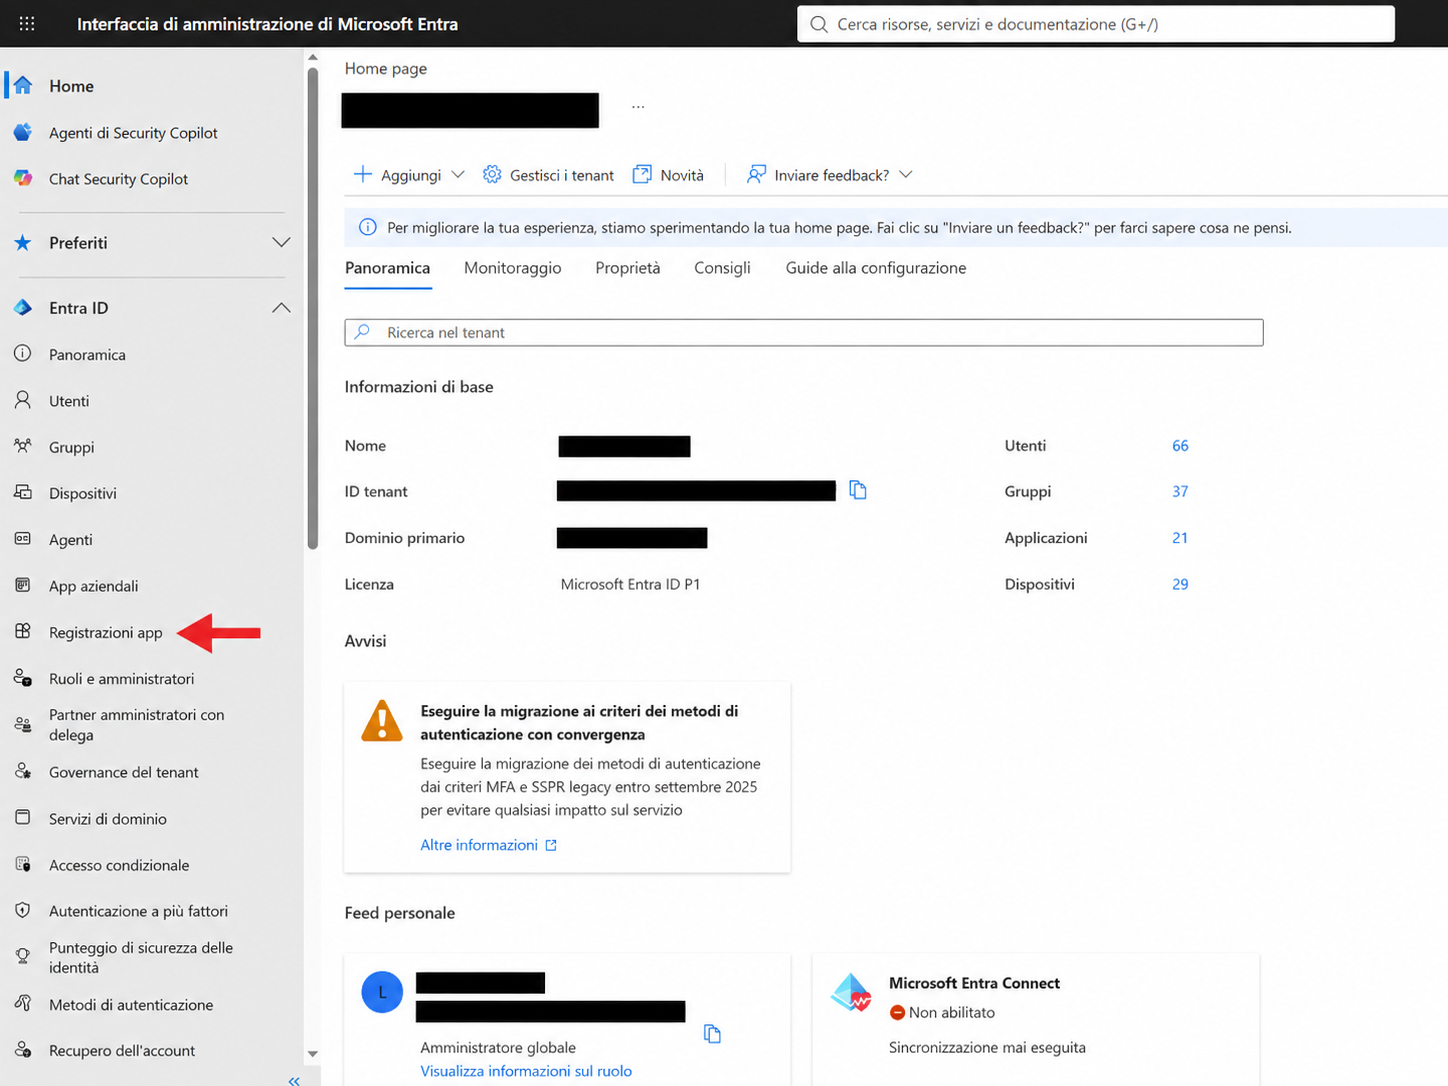This screenshot has width=1448, height=1086.
Task: Open the Consigli tab
Action: [722, 268]
